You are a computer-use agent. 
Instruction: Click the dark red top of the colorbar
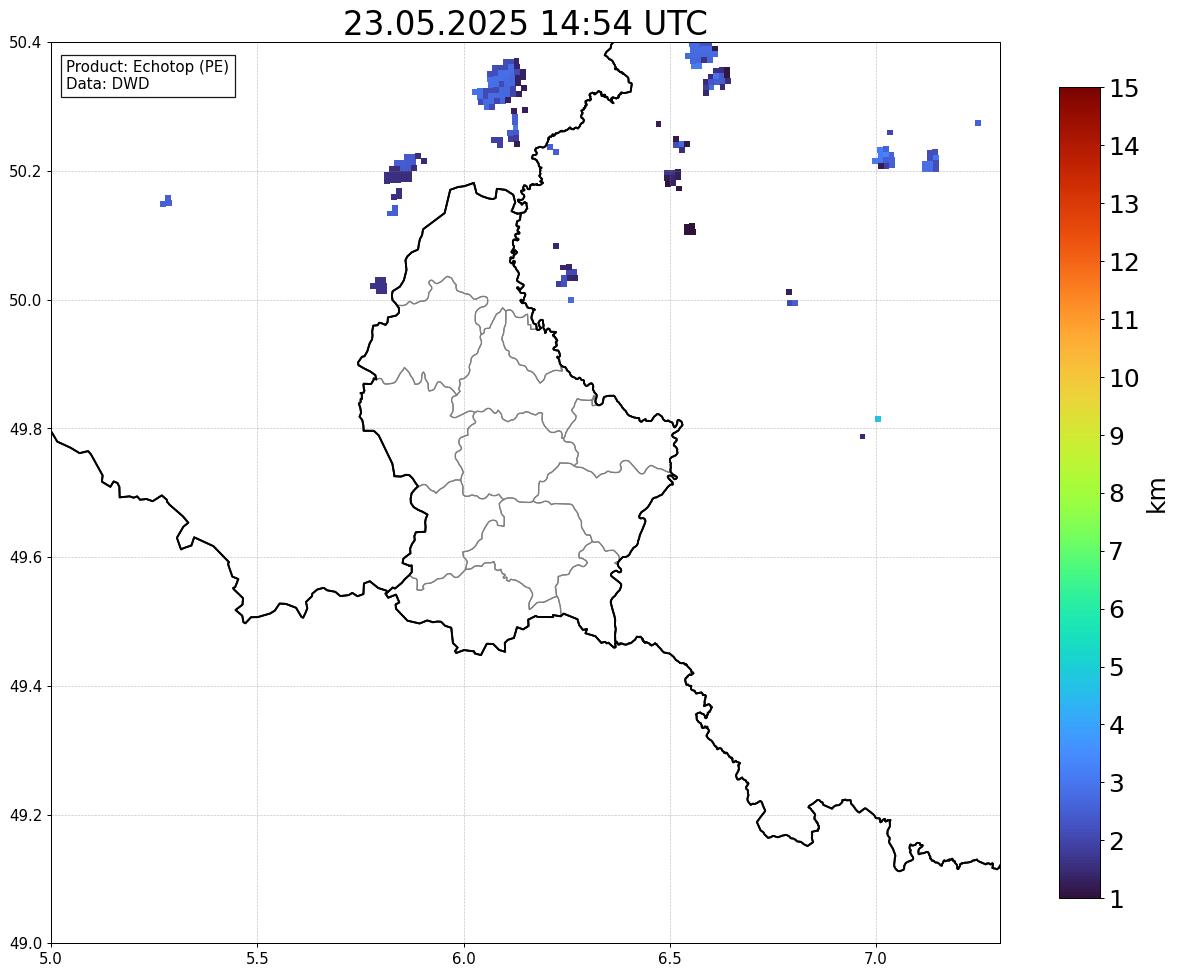tap(1080, 94)
